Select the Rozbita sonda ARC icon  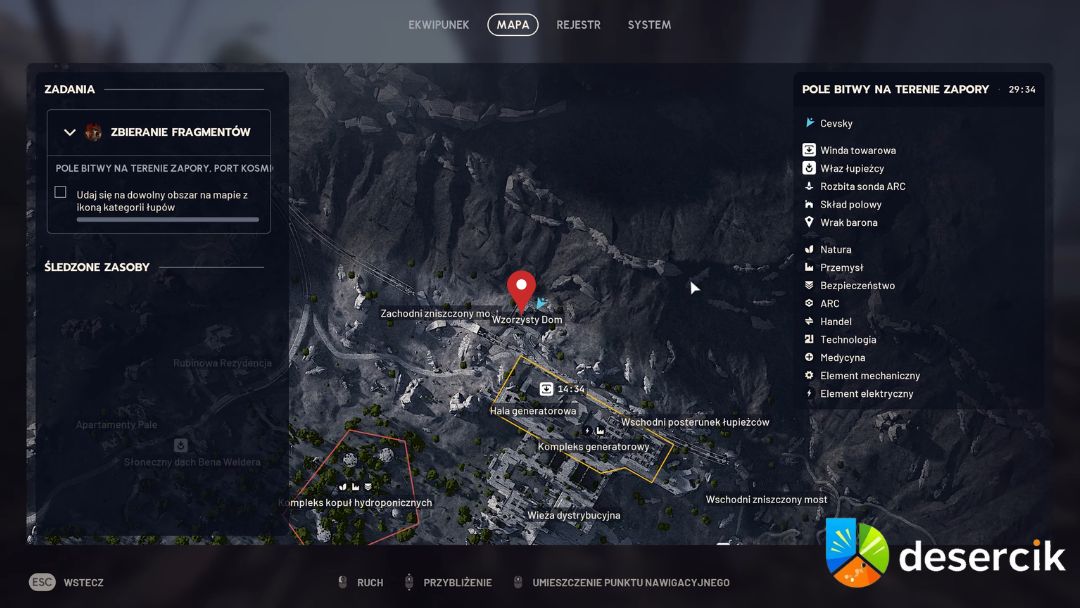point(810,186)
